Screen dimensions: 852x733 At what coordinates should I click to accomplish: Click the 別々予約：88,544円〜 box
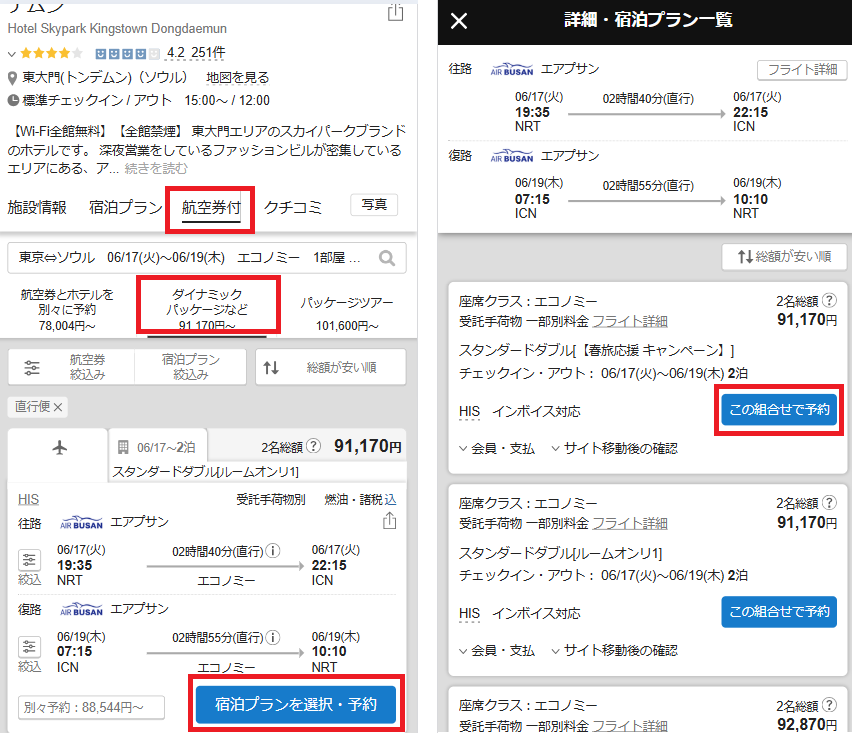pos(90,707)
